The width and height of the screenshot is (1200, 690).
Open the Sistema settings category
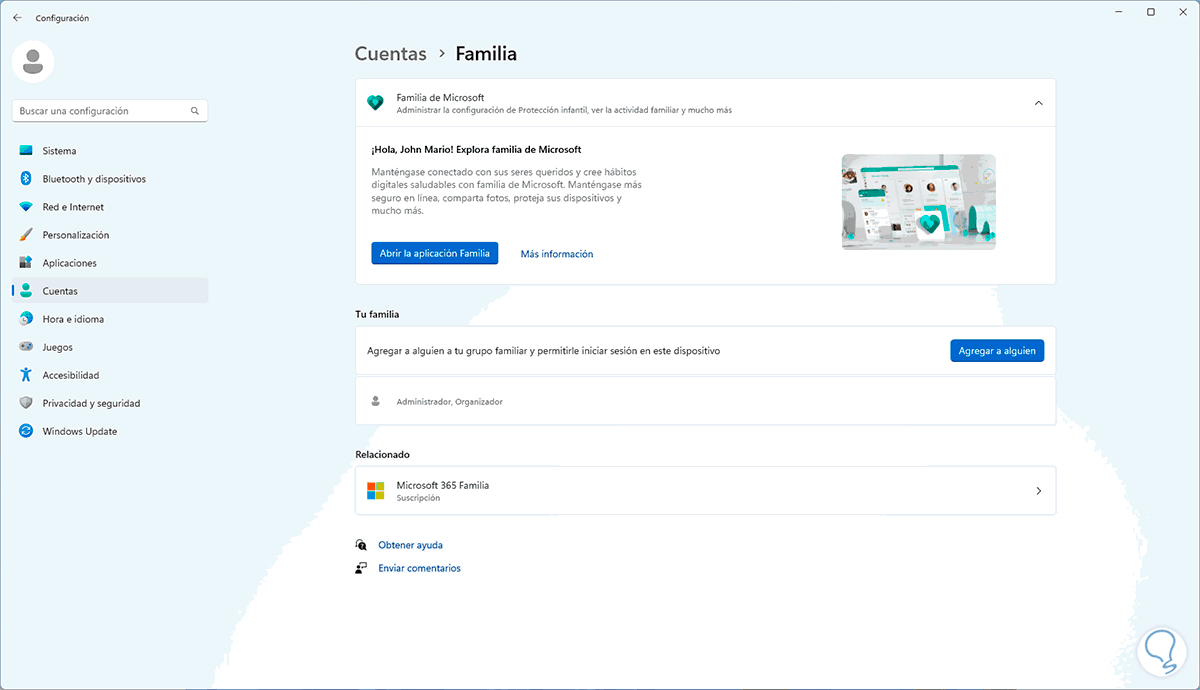pos(110,151)
